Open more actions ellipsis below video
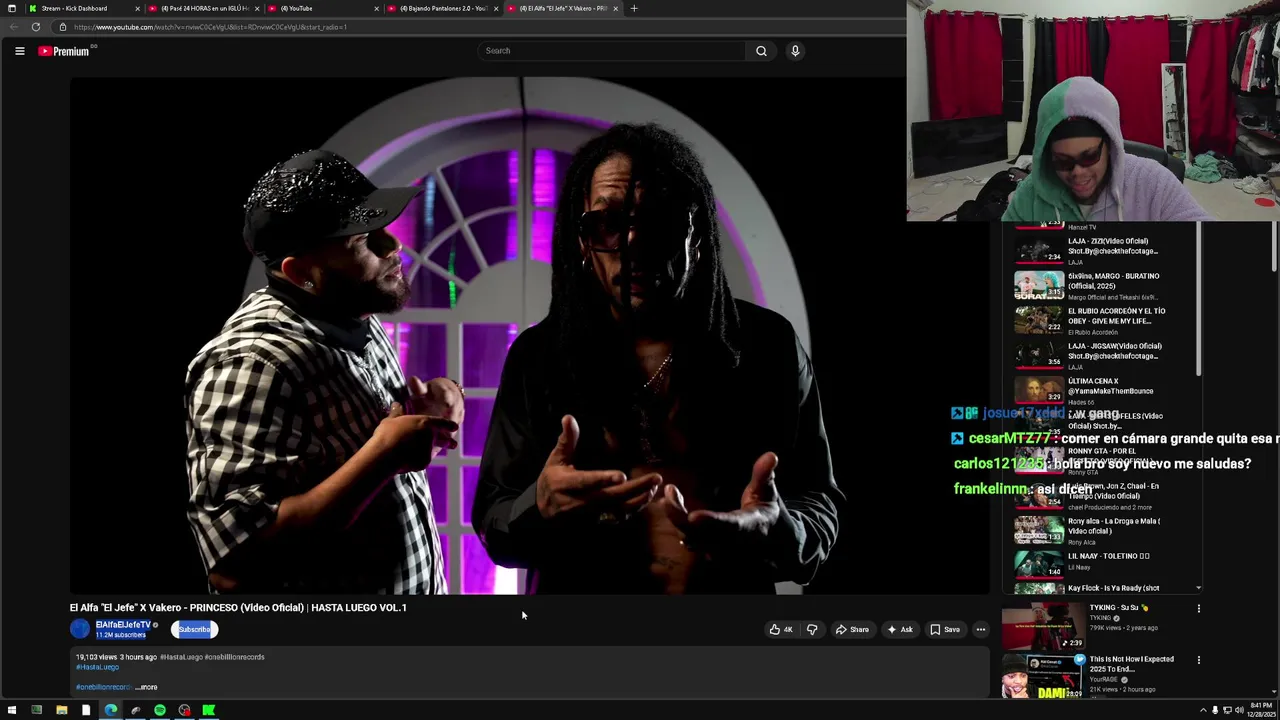The width and height of the screenshot is (1280, 720). coord(981,629)
